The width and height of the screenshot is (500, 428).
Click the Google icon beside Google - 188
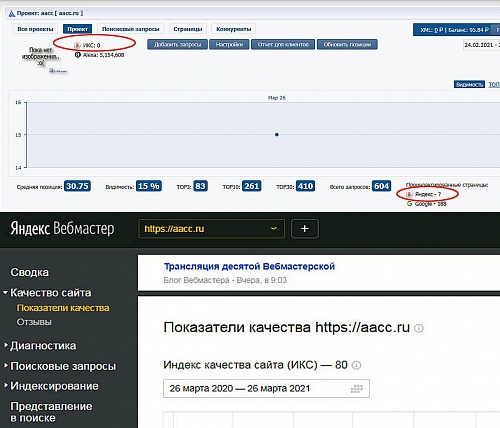click(409, 203)
